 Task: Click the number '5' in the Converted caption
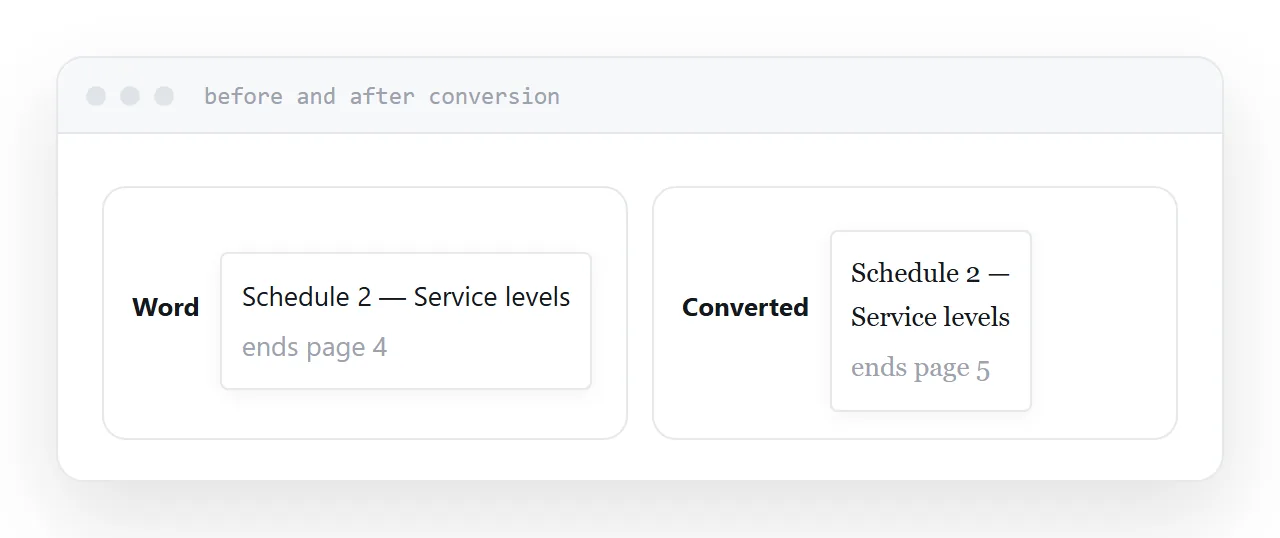983,369
